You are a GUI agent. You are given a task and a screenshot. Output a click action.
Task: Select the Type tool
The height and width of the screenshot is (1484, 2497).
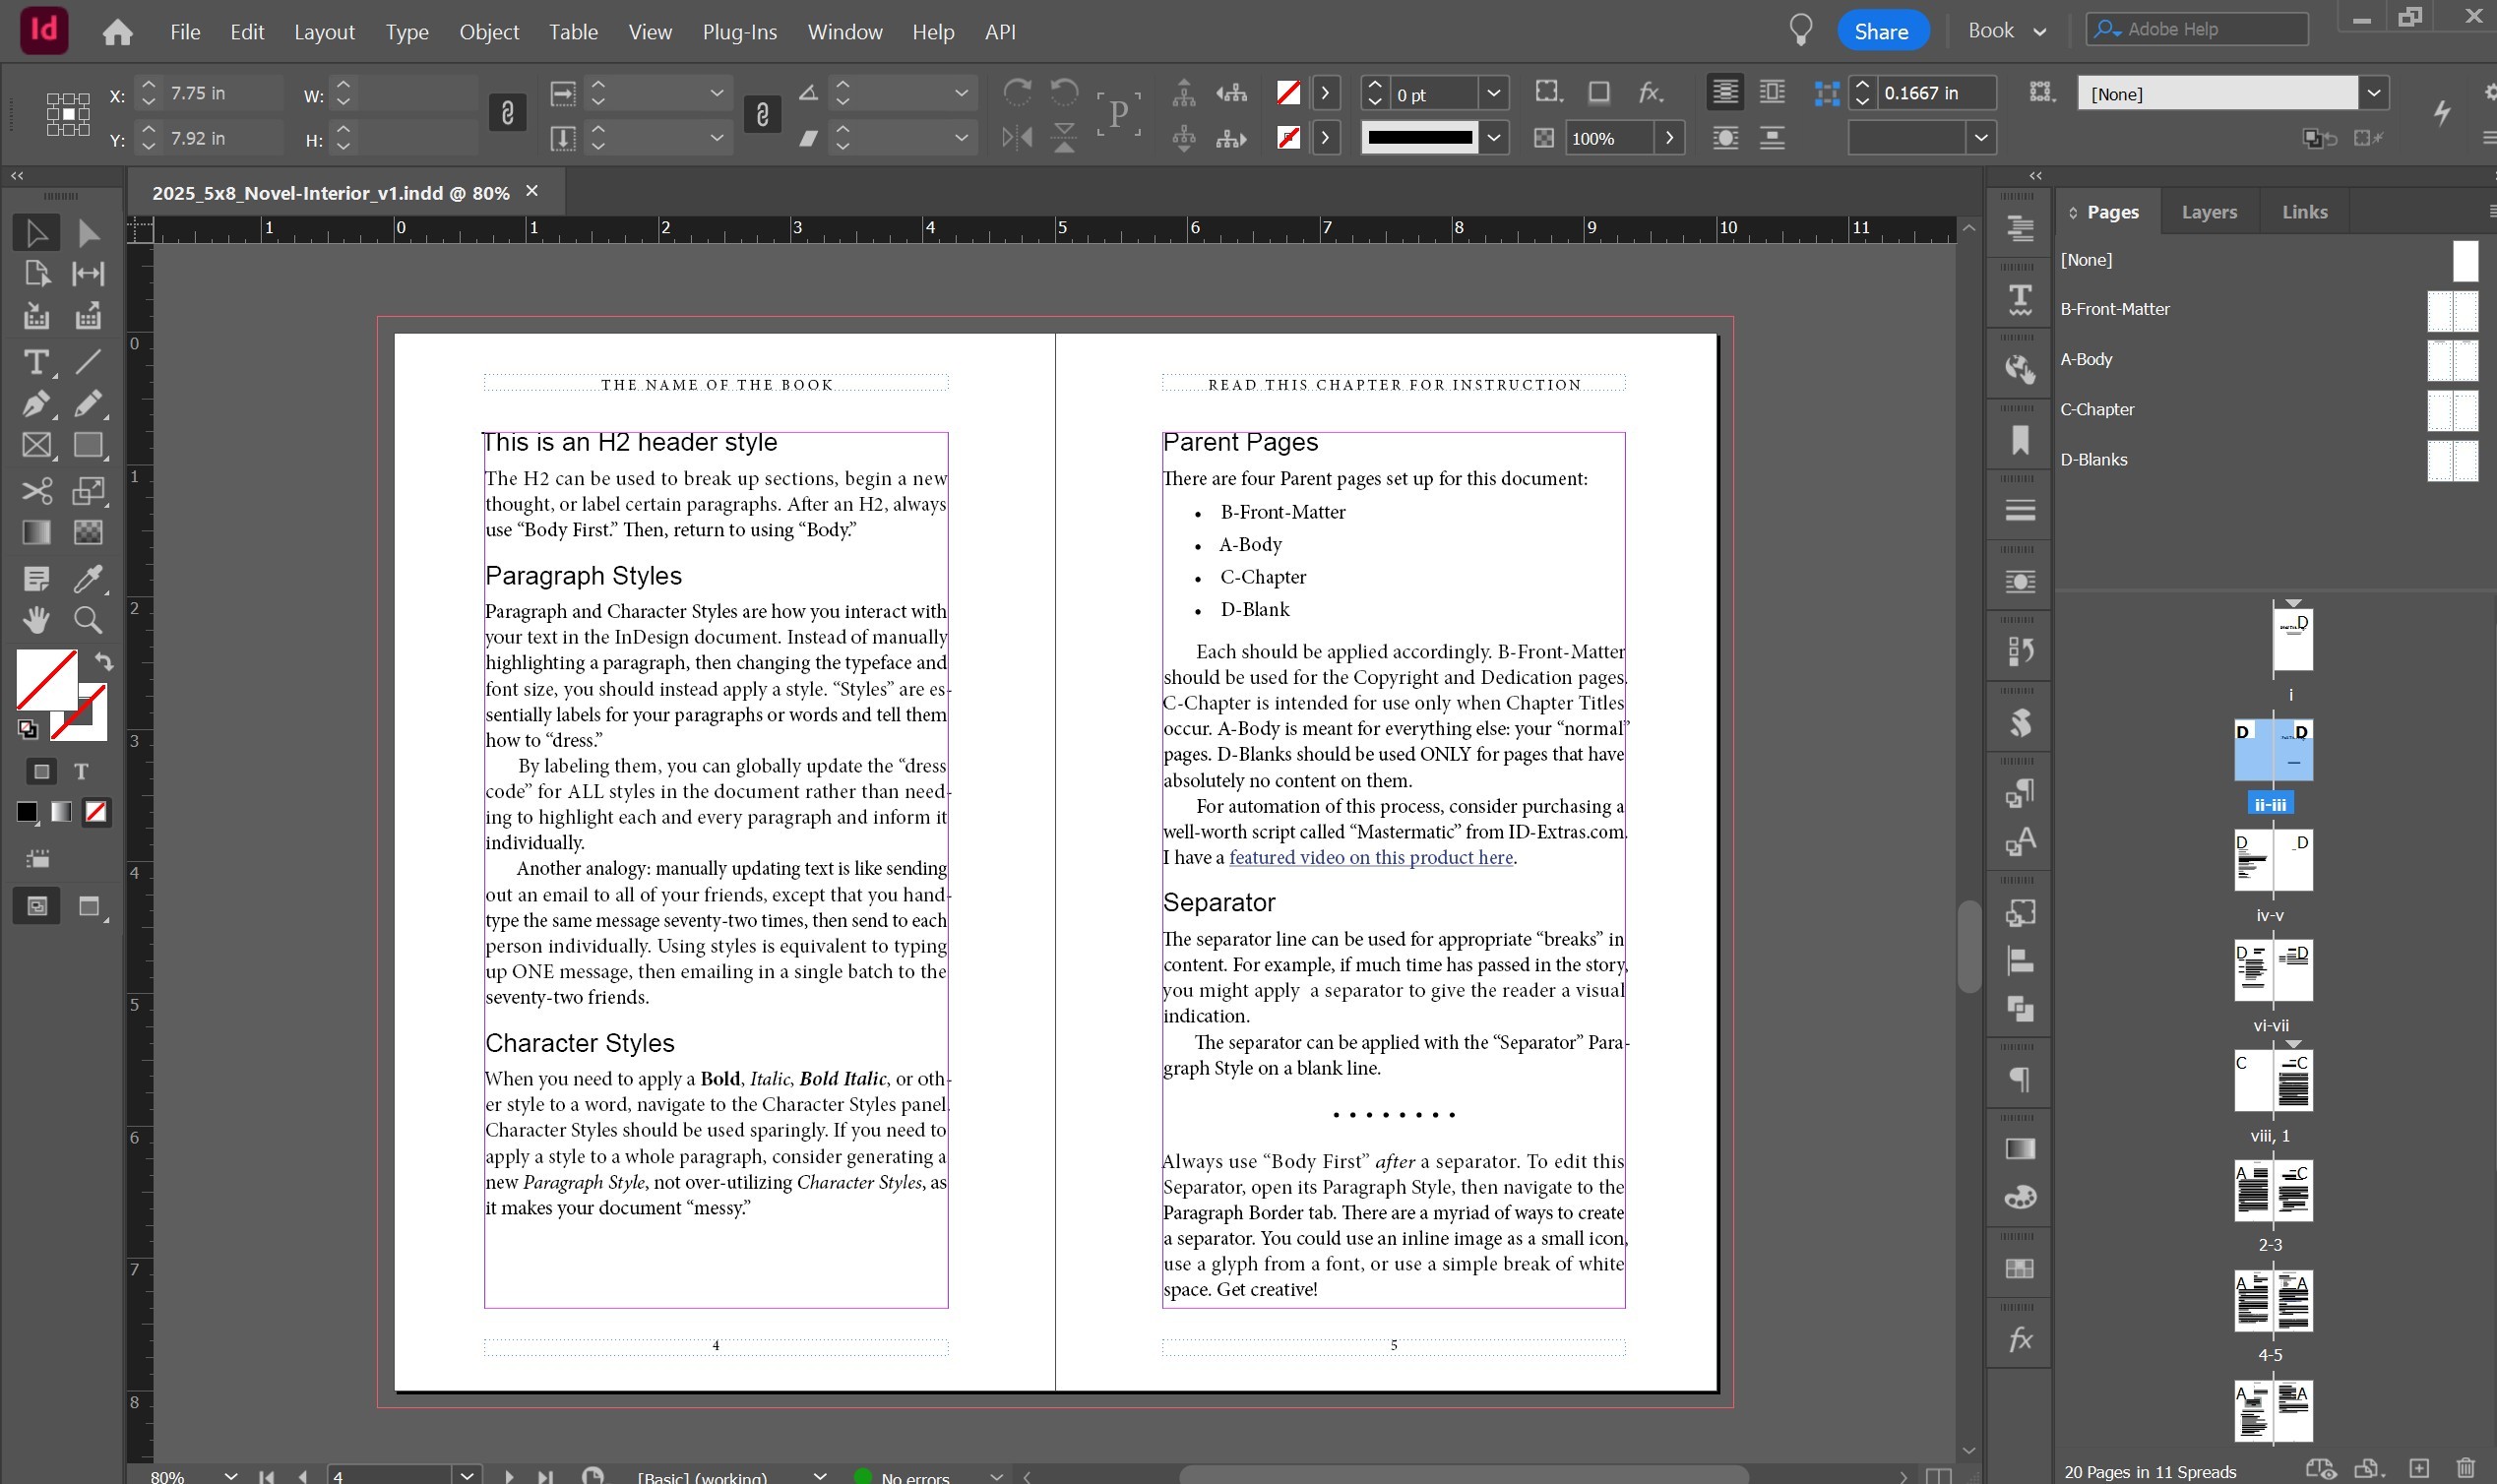pyautogui.click(x=36, y=362)
